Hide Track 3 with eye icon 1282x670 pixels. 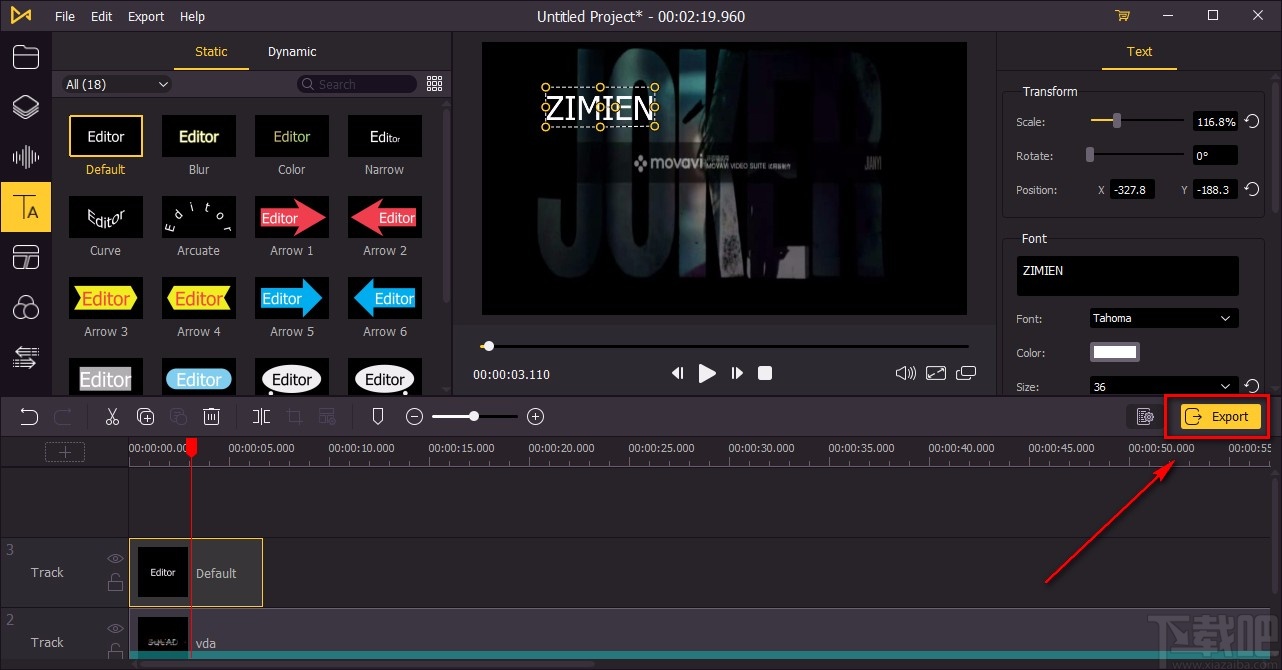(115, 559)
